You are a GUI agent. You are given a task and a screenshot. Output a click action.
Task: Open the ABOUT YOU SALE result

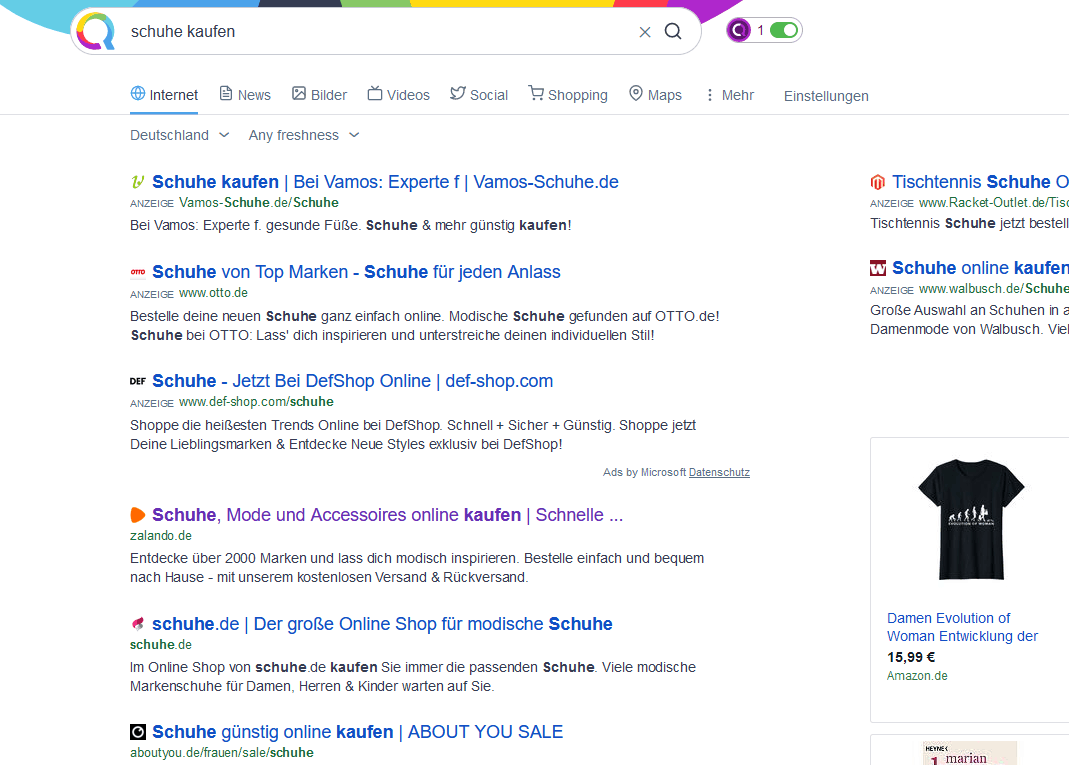pos(357,732)
